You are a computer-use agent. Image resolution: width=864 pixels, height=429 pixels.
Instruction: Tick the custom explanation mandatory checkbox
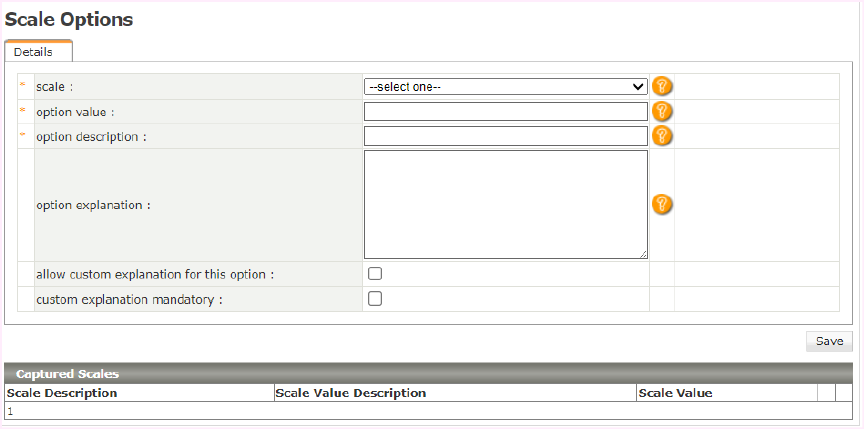[x=375, y=298]
